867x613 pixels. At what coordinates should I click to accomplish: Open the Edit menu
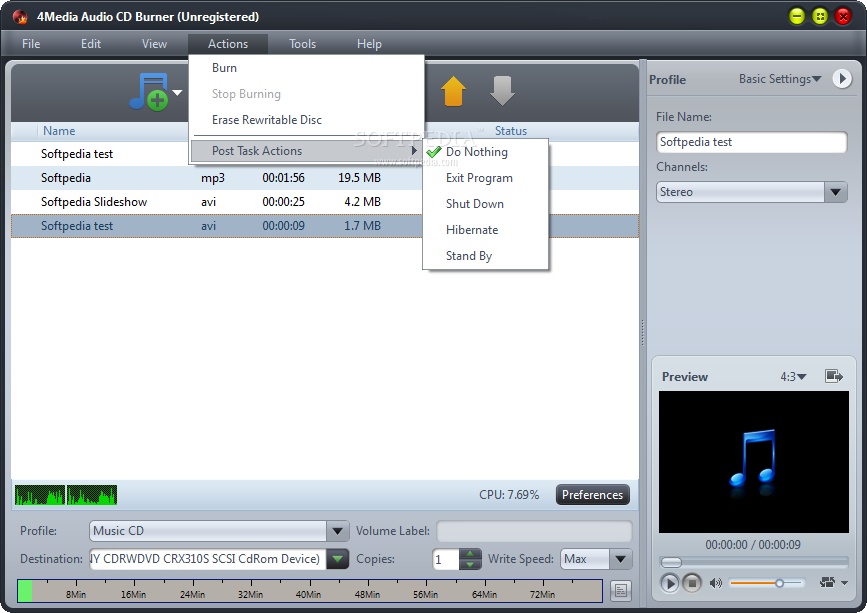(x=91, y=44)
